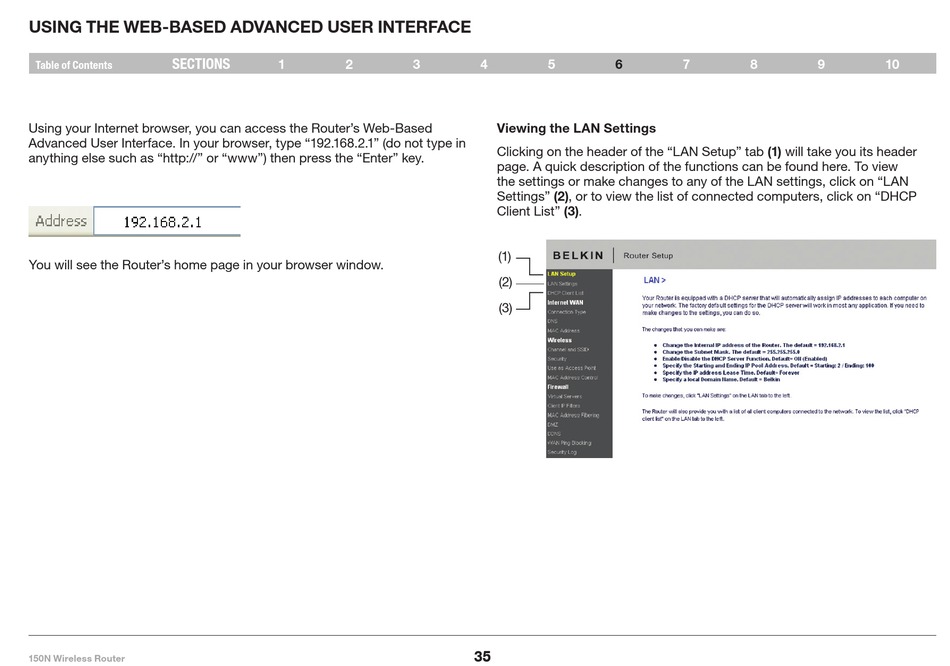Open the Table of Contents link
Screen dimensions: 950x666
73,65
